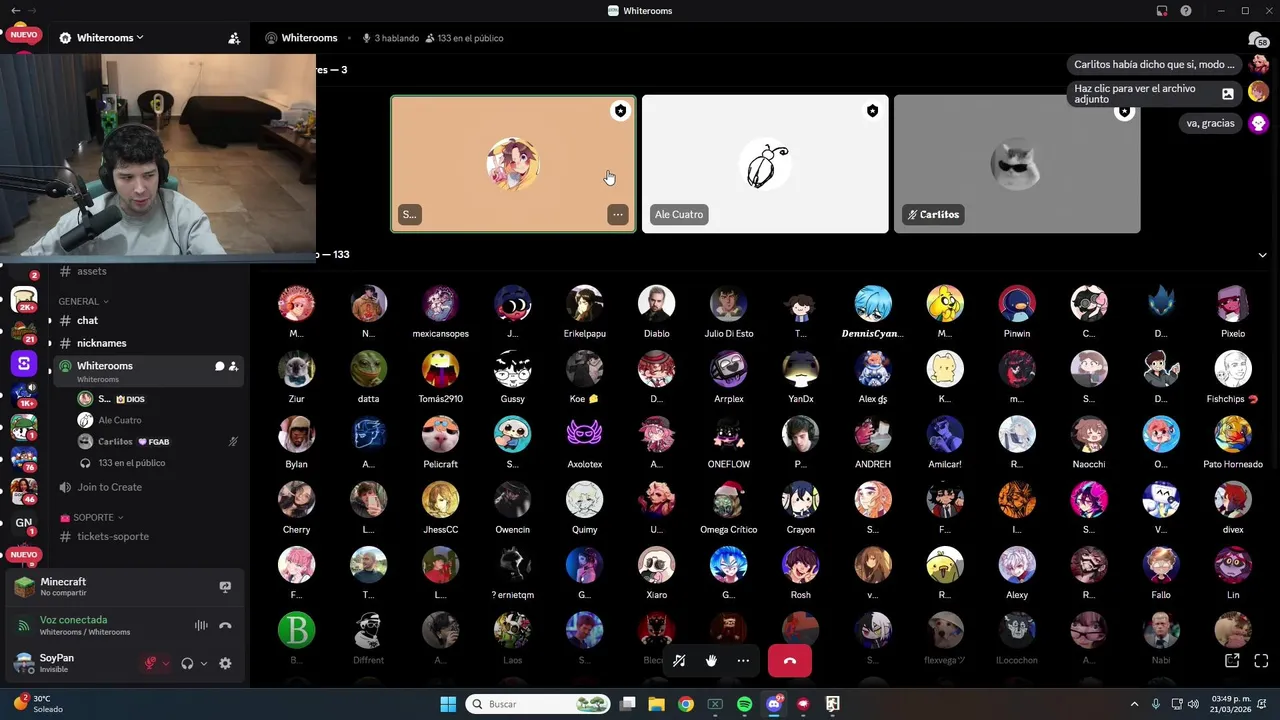Open File Explorer from the taskbar
The width and height of the screenshot is (1280, 720).
tap(656, 704)
